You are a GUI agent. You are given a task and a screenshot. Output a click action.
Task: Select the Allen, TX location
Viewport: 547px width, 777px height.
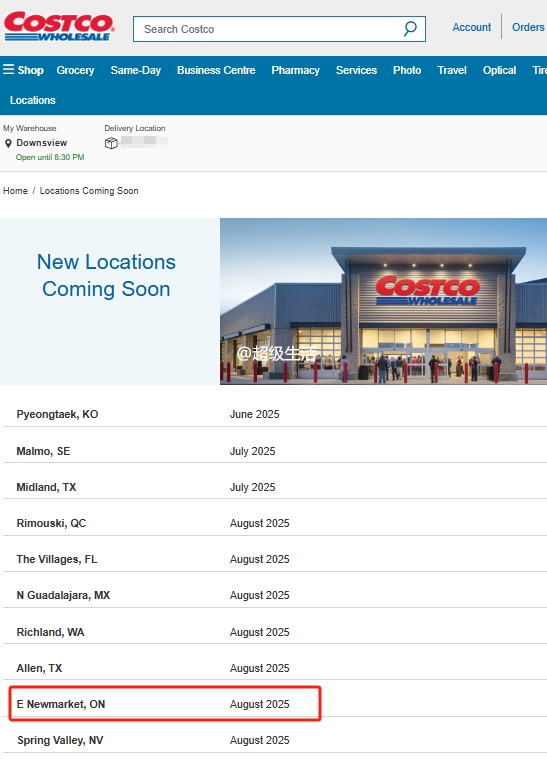39,668
